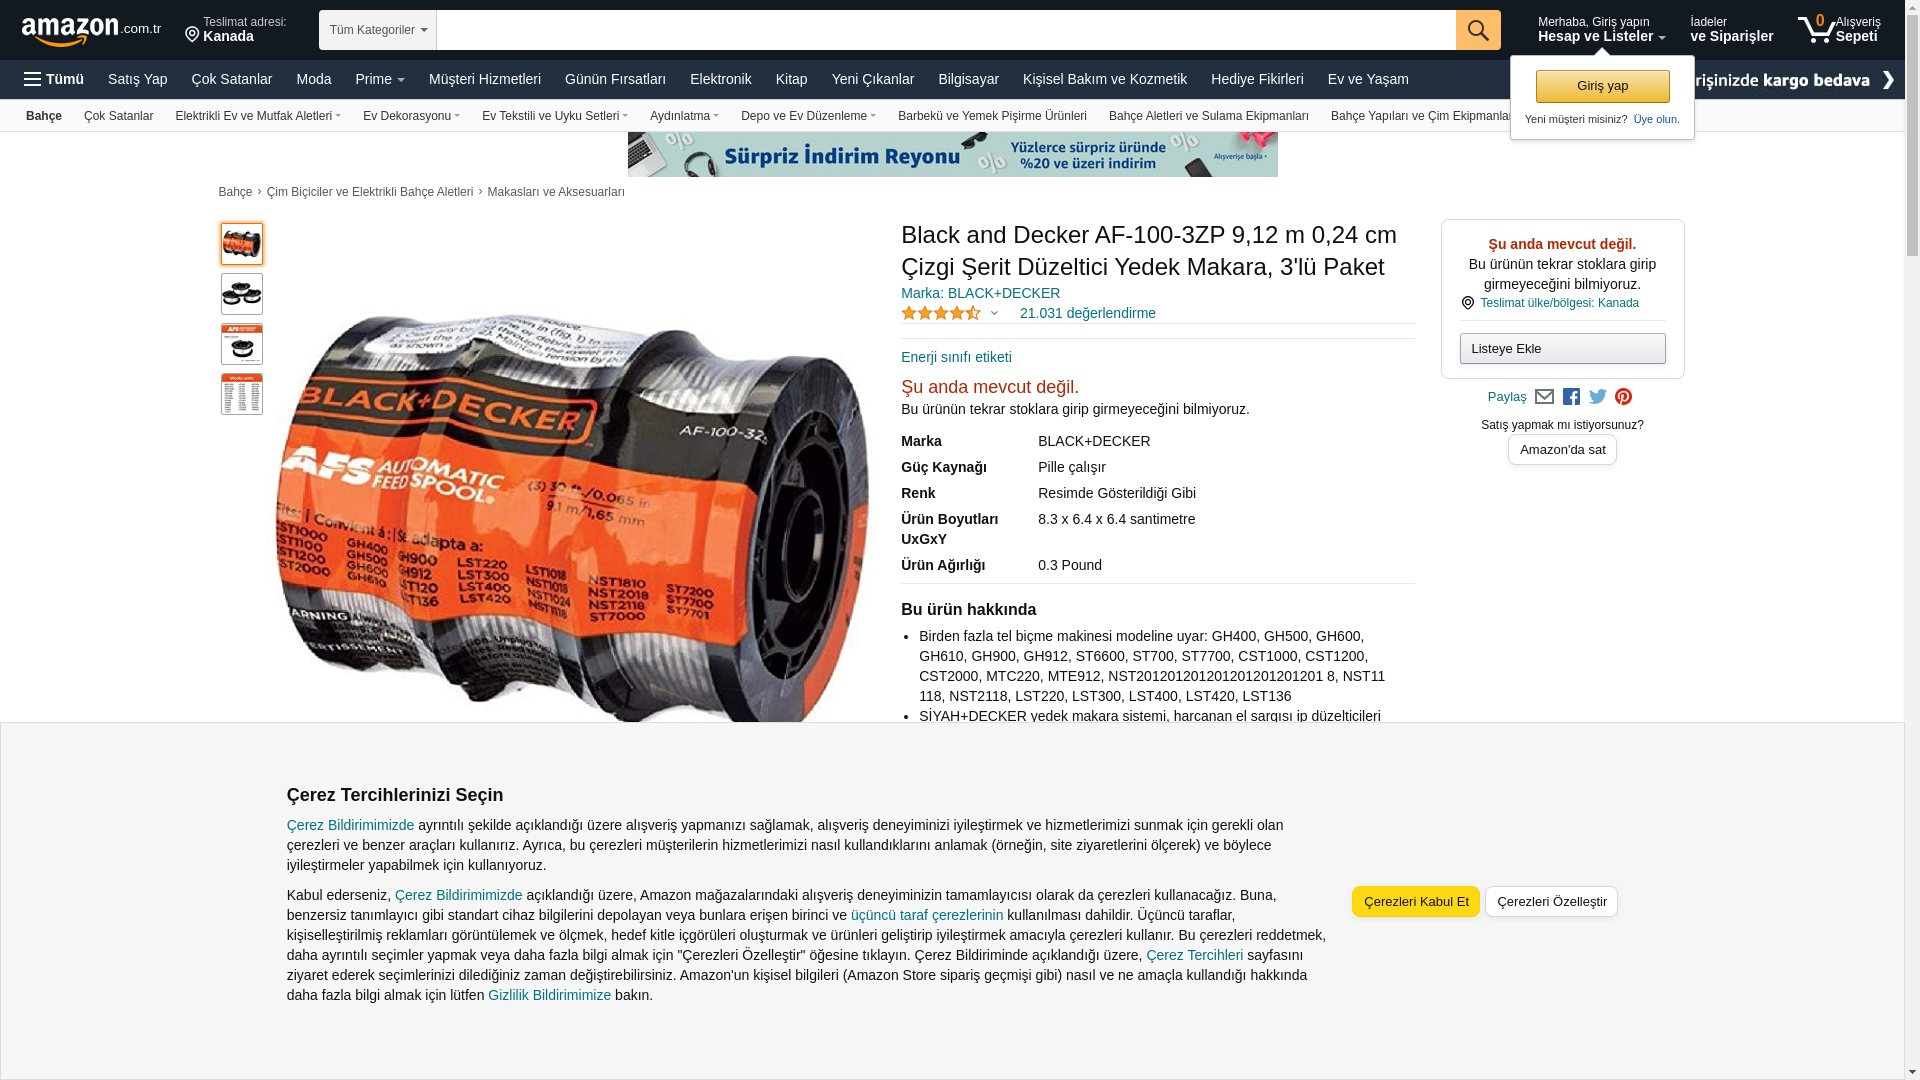Open the Elektronik nav item
This screenshot has height=1080, width=1920.
[x=720, y=79]
